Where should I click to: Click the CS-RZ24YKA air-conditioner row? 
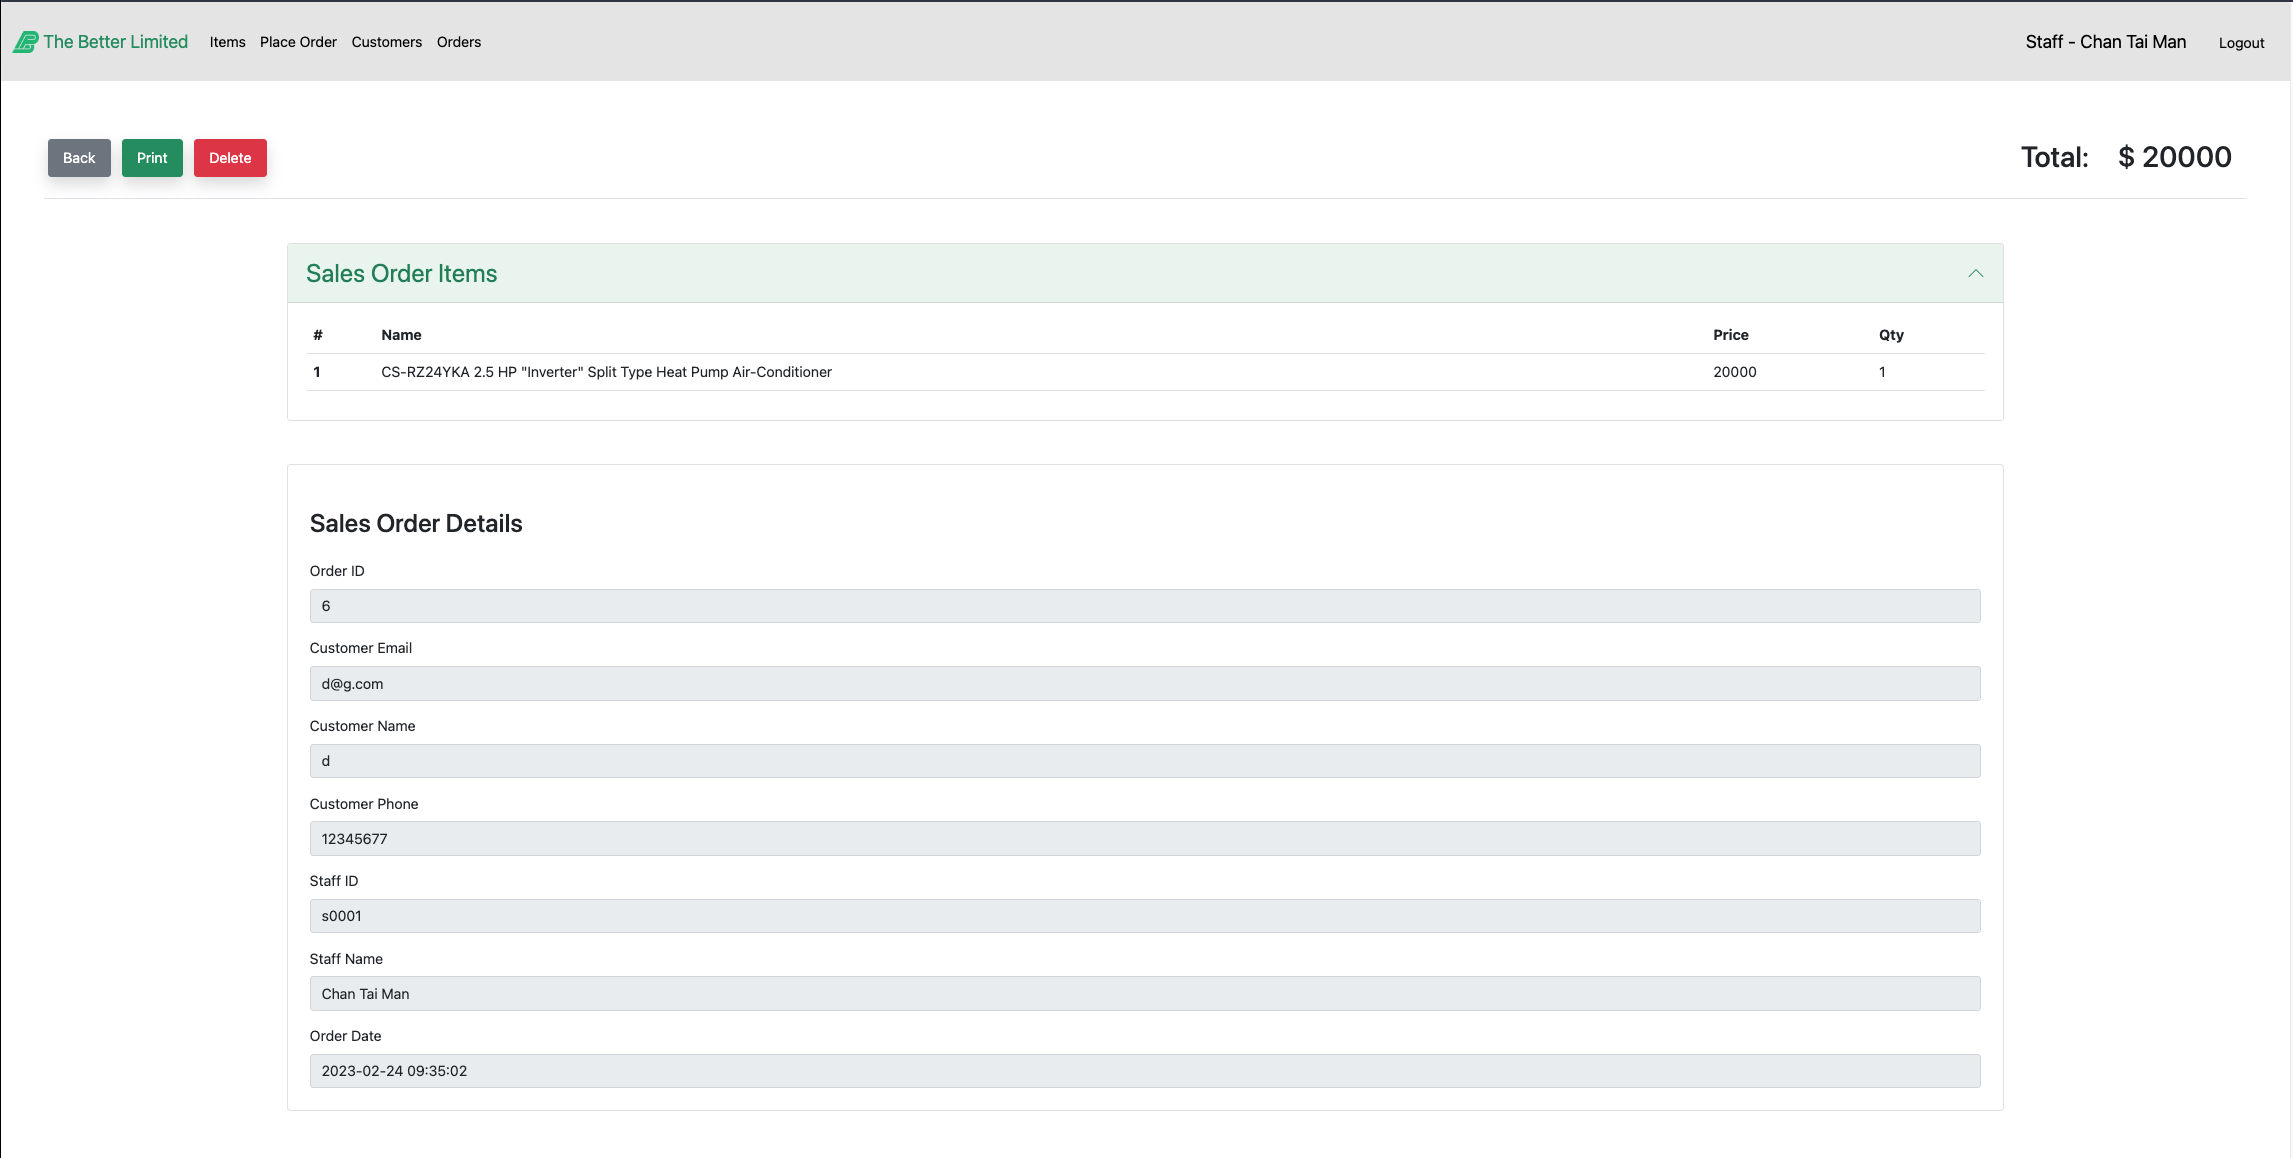[606, 372]
